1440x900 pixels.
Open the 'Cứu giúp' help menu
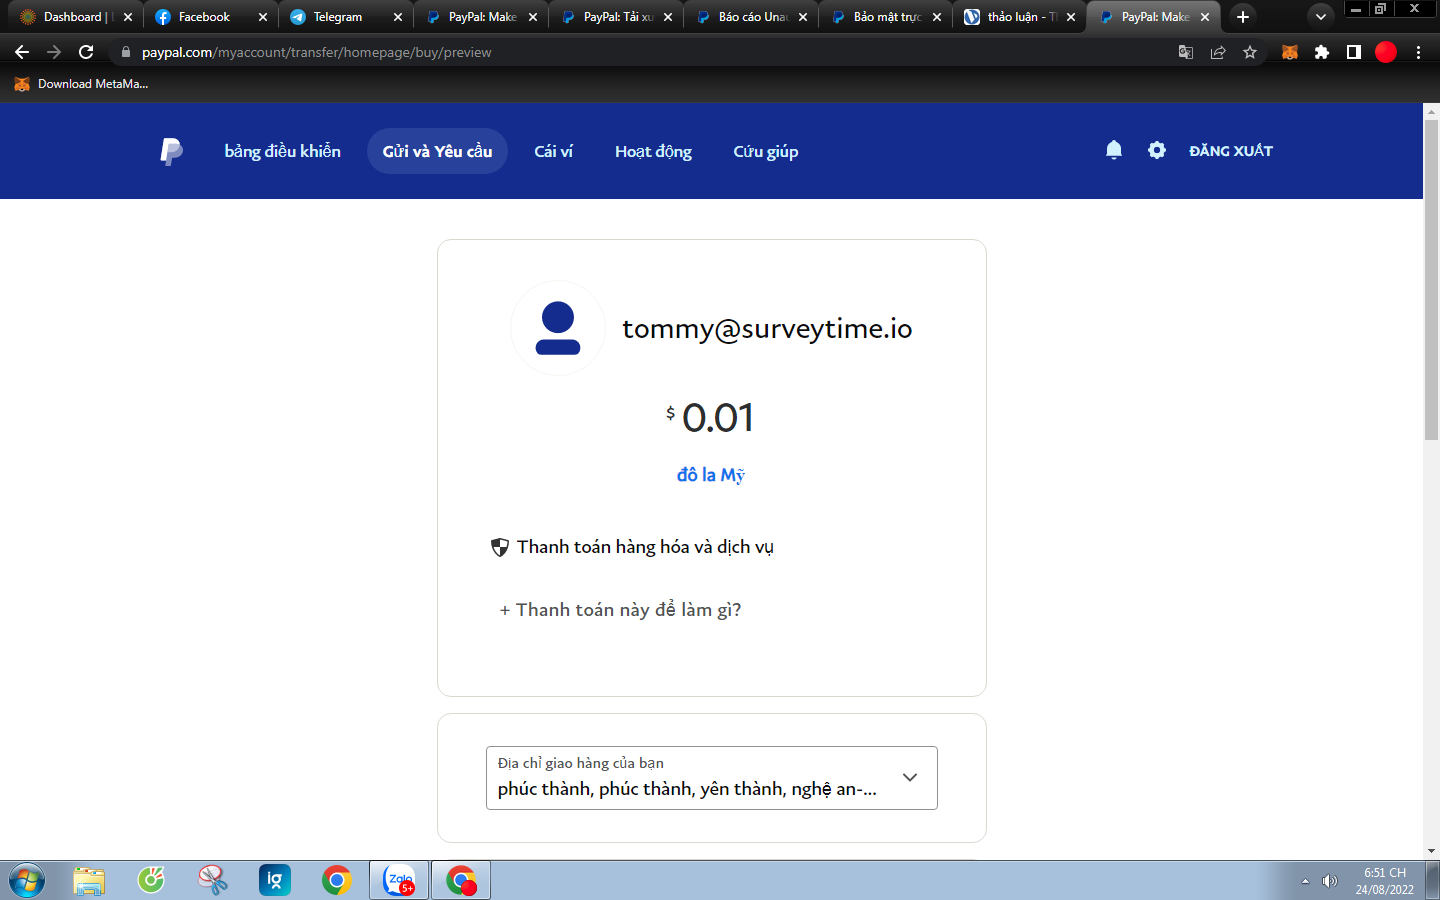tap(766, 151)
